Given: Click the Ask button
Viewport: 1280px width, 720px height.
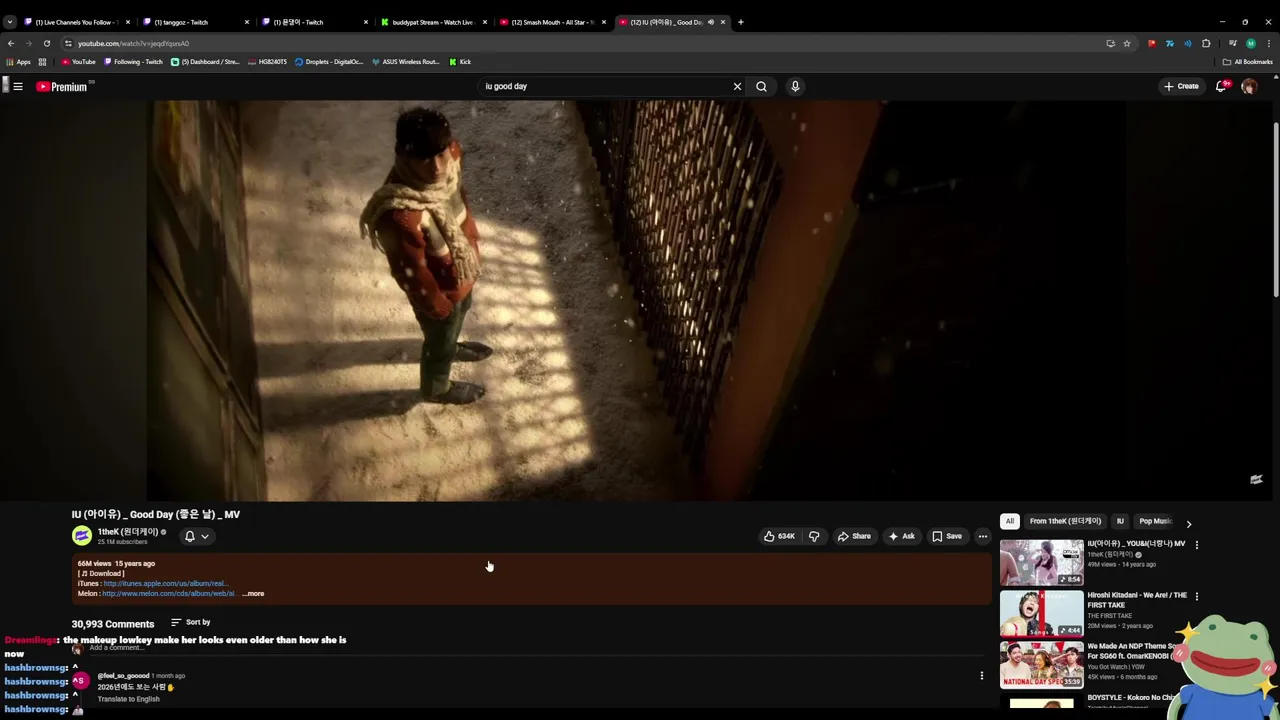Looking at the screenshot, I should tap(901, 536).
